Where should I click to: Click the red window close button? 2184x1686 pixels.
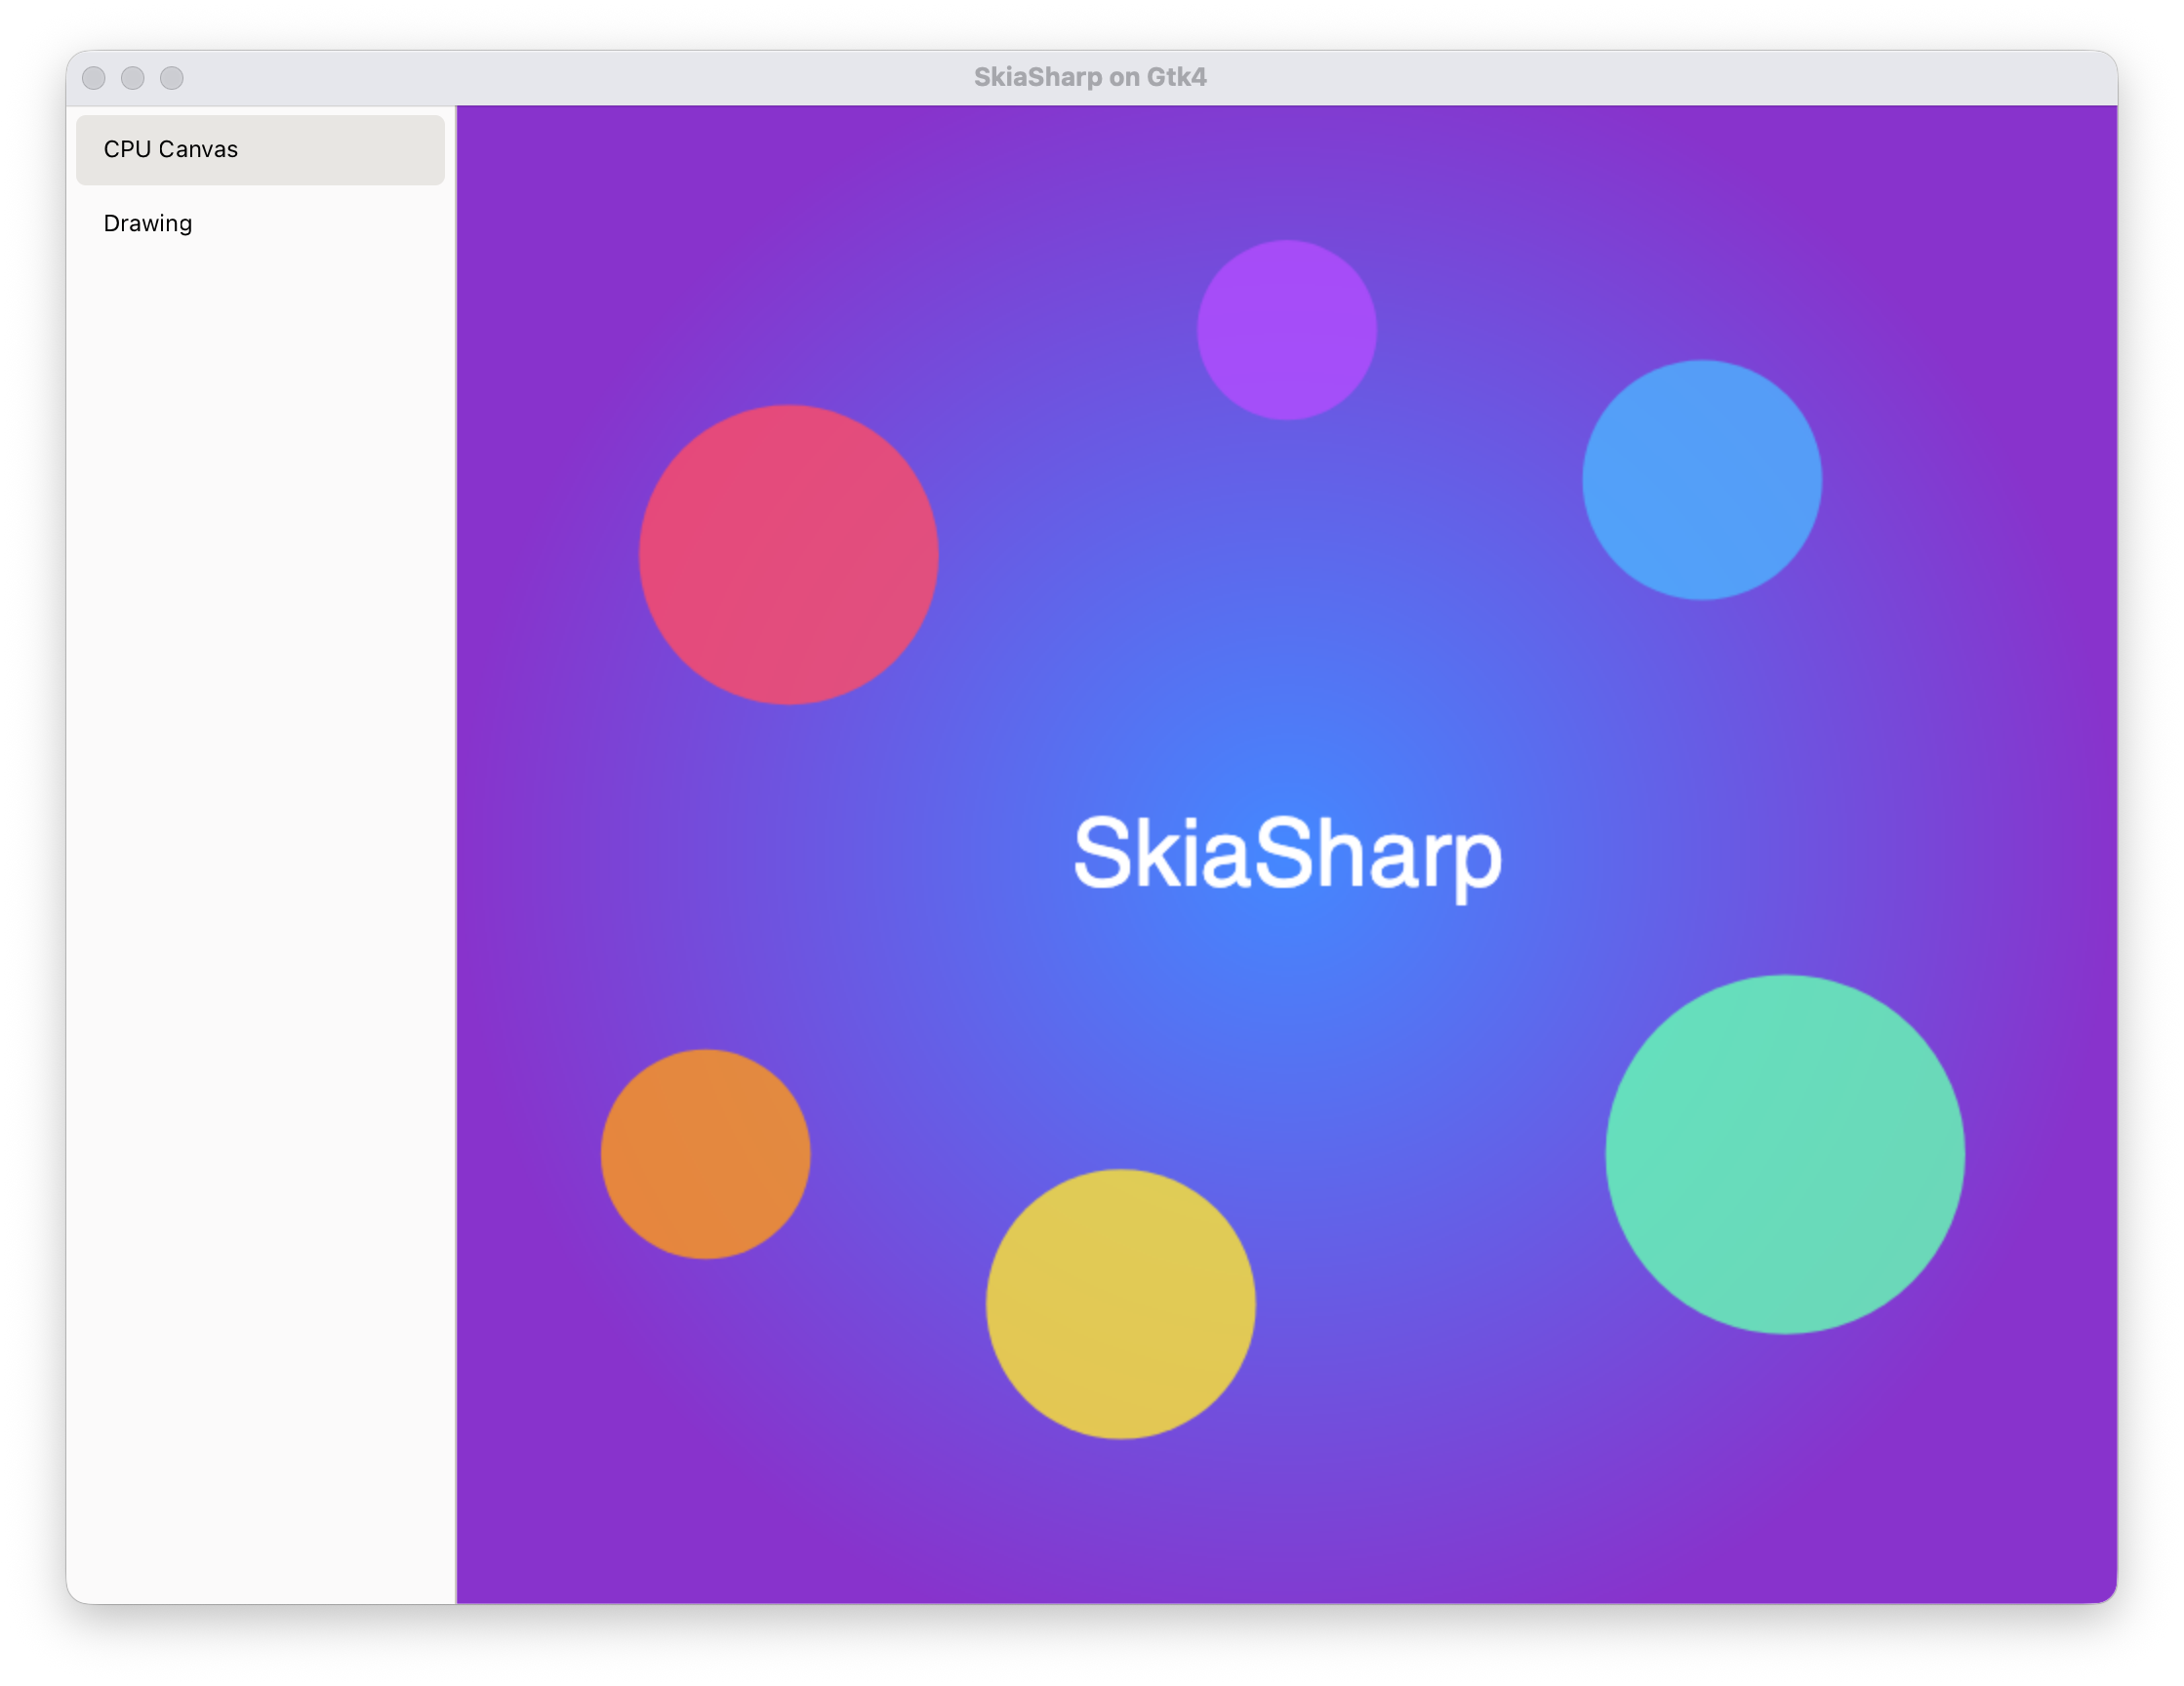click(x=94, y=78)
